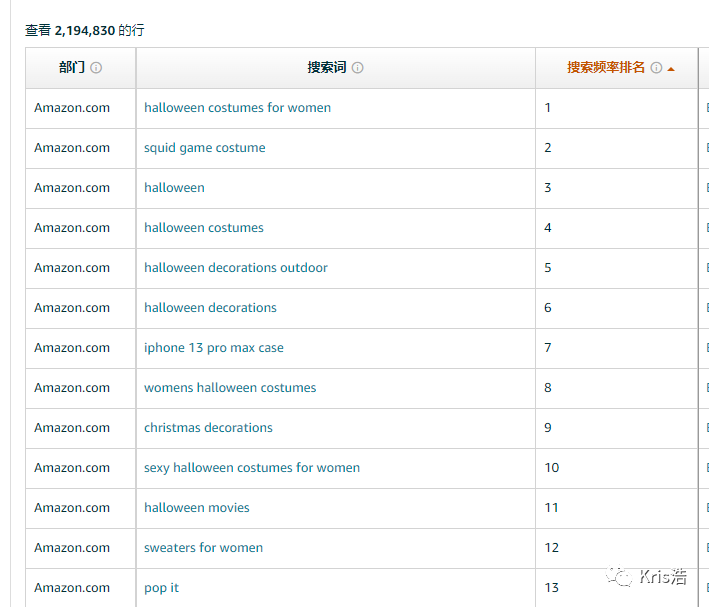The height and width of the screenshot is (607, 709).
Task: Open 'halloween decorations outdoor' link
Action: (236, 268)
